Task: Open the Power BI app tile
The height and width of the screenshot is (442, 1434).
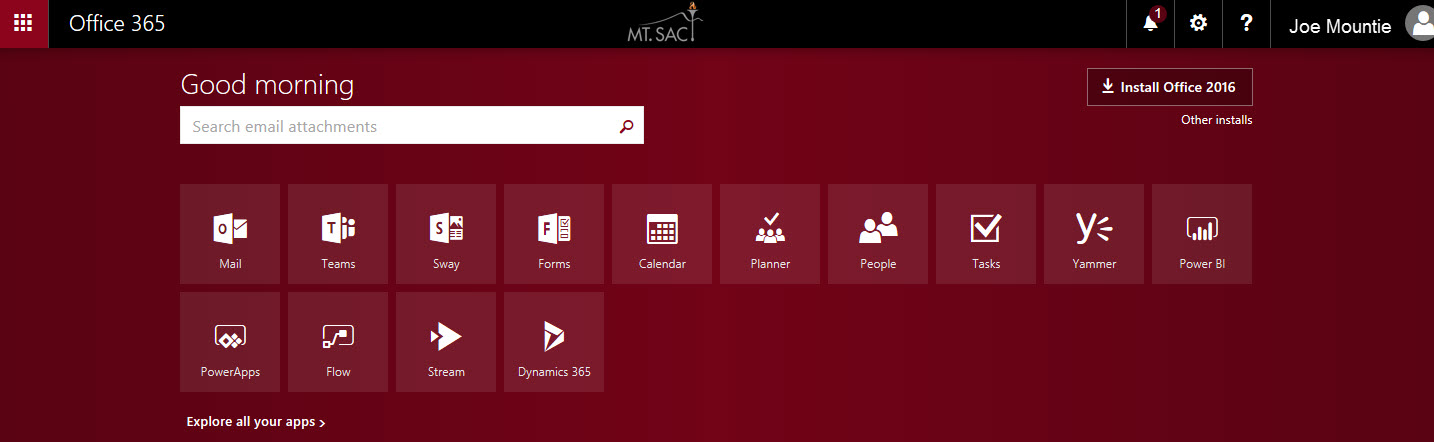Action: click(x=1202, y=234)
